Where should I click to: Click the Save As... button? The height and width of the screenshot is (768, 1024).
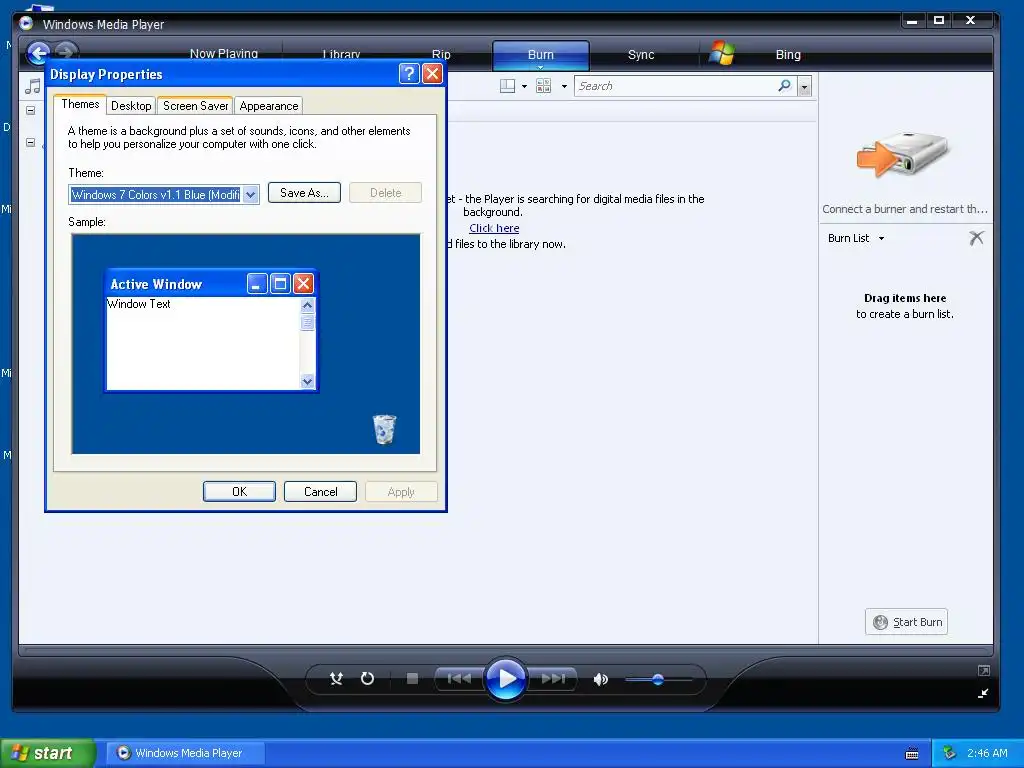(304, 193)
